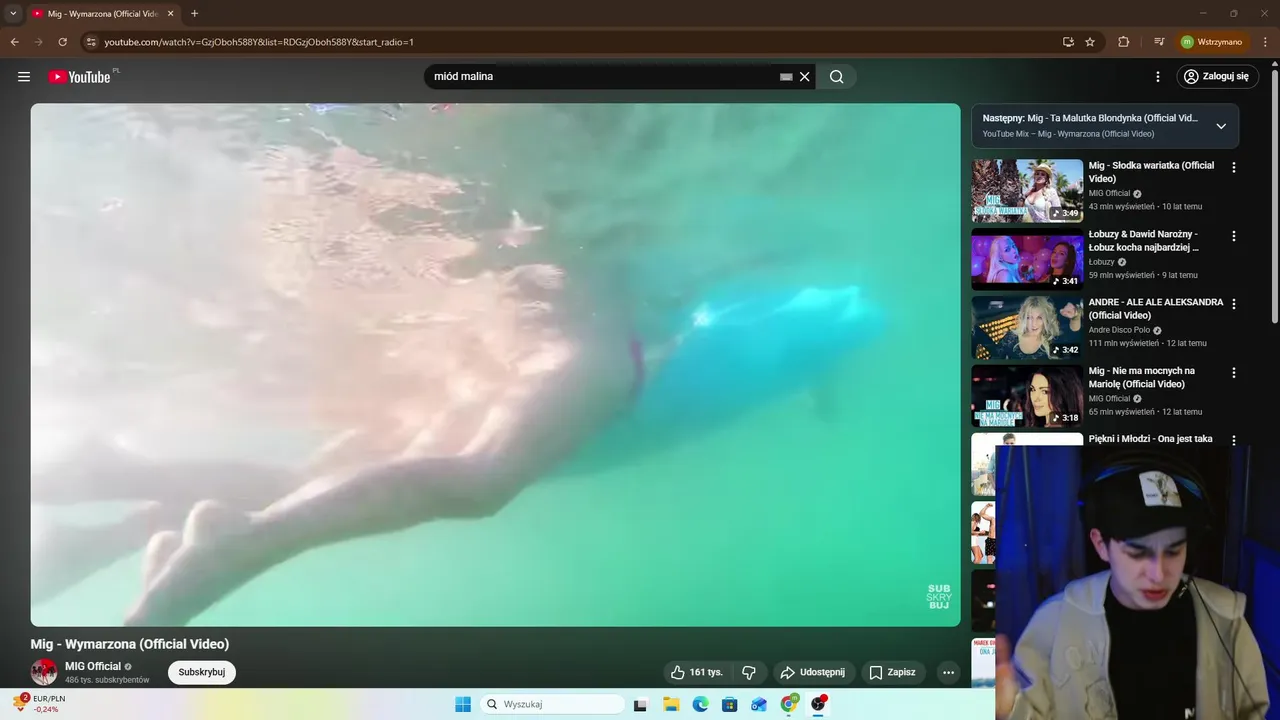Collapse the YouTube Mix playlist panel chevron
Image resolution: width=1280 pixels, height=720 pixels.
[1221, 126]
